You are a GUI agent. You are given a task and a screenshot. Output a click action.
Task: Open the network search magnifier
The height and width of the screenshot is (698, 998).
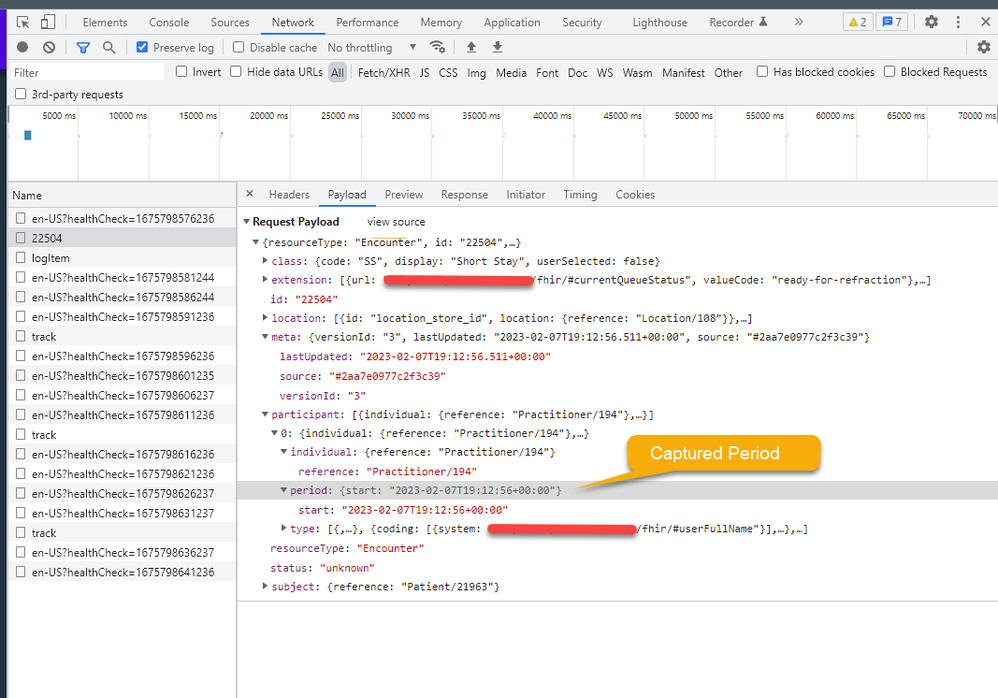coord(109,47)
